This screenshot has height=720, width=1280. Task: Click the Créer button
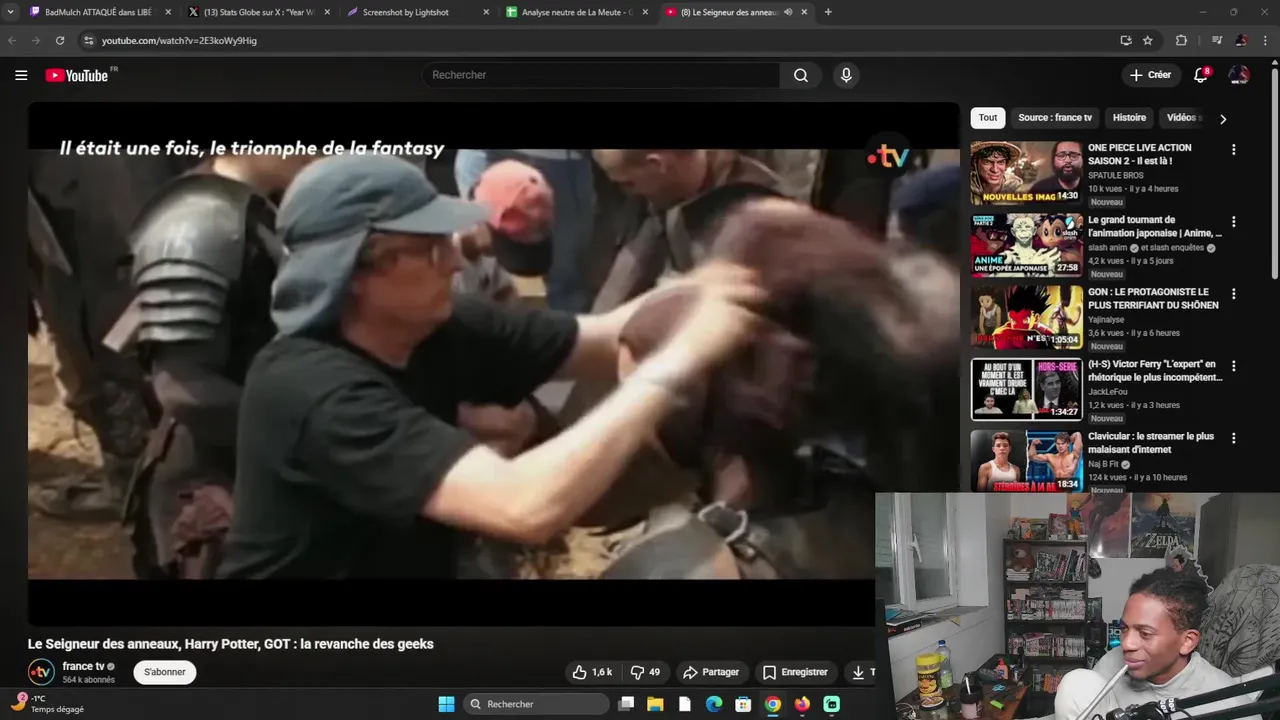(x=1150, y=75)
